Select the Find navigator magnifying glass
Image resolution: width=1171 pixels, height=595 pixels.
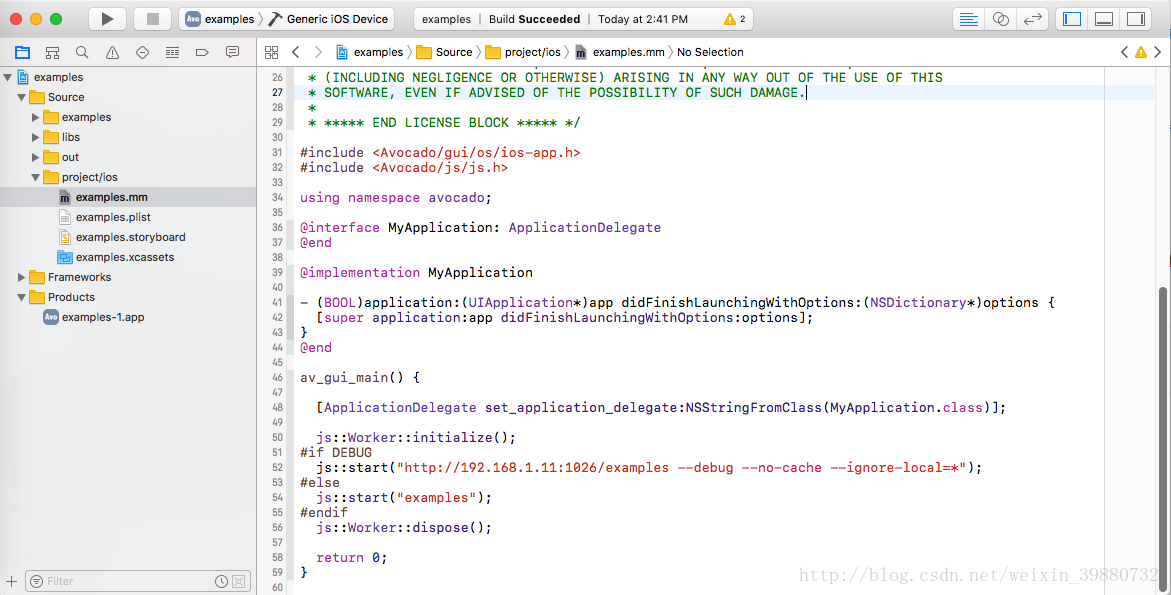pyautogui.click(x=82, y=51)
